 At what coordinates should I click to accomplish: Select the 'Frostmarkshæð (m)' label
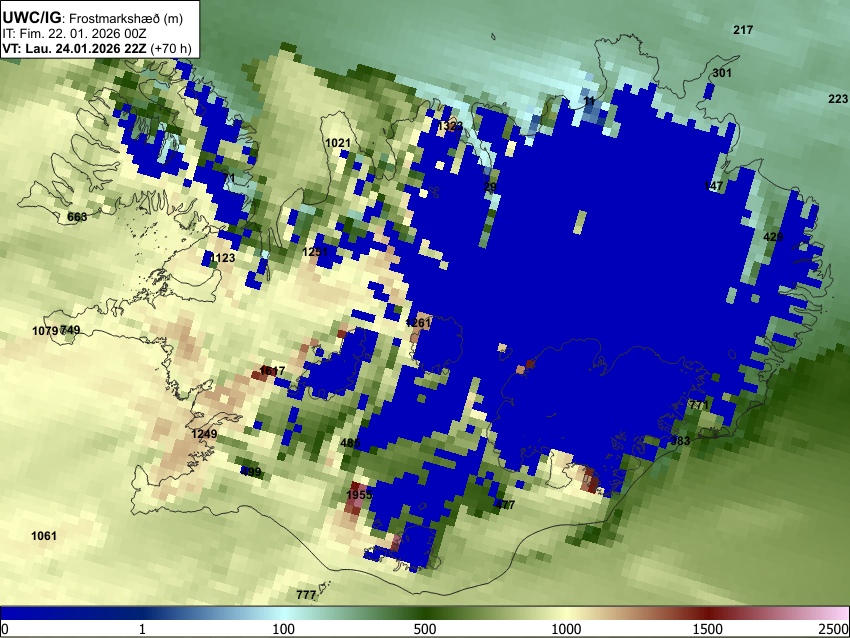pos(126,18)
